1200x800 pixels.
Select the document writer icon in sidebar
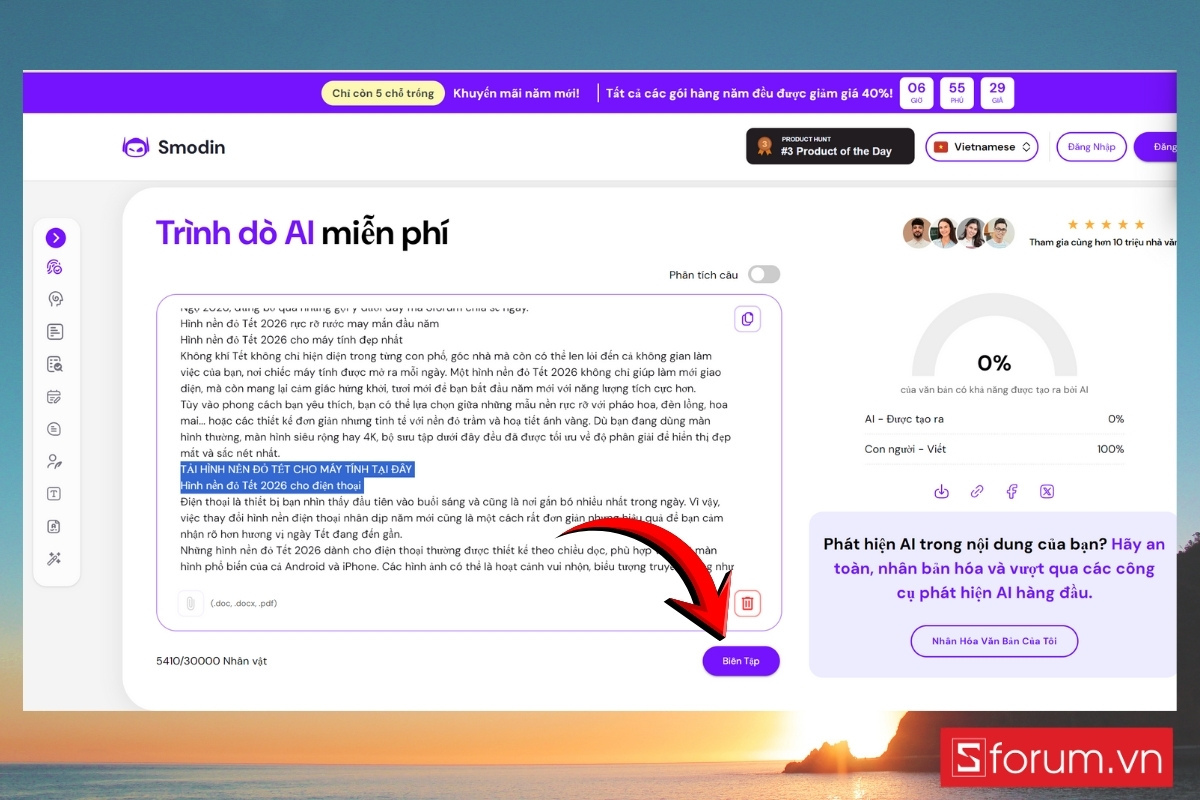coord(56,331)
